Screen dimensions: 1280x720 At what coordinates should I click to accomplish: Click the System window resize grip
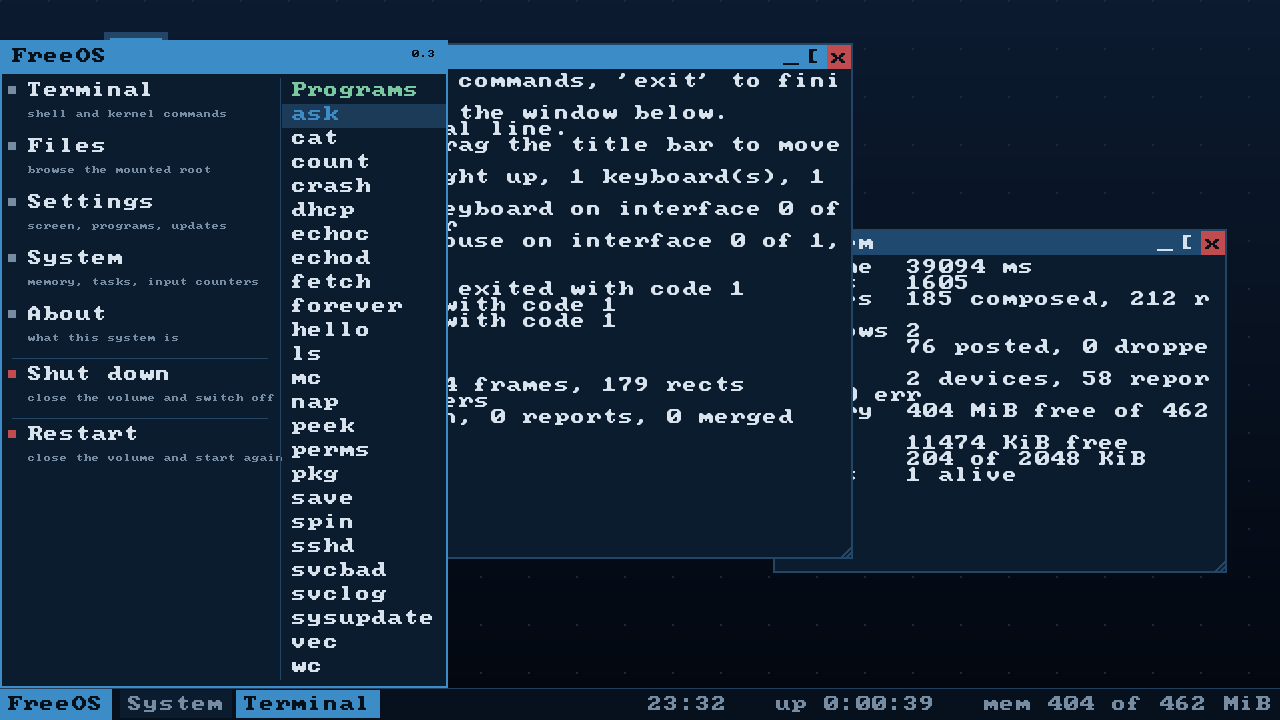[x=1220, y=566]
